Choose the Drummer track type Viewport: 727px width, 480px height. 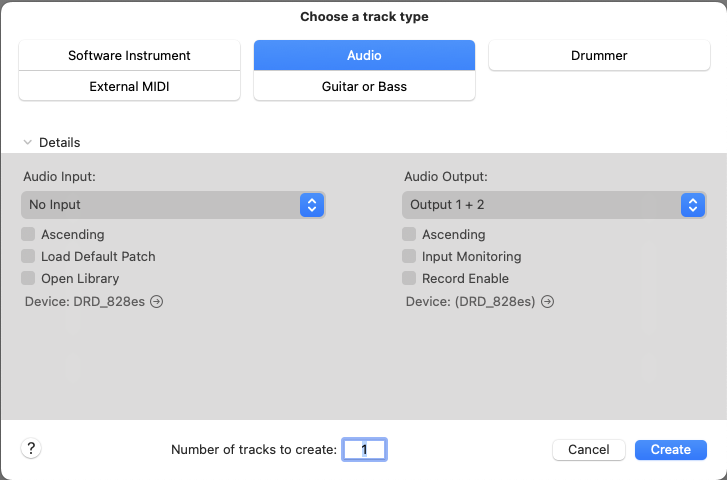[599, 56]
